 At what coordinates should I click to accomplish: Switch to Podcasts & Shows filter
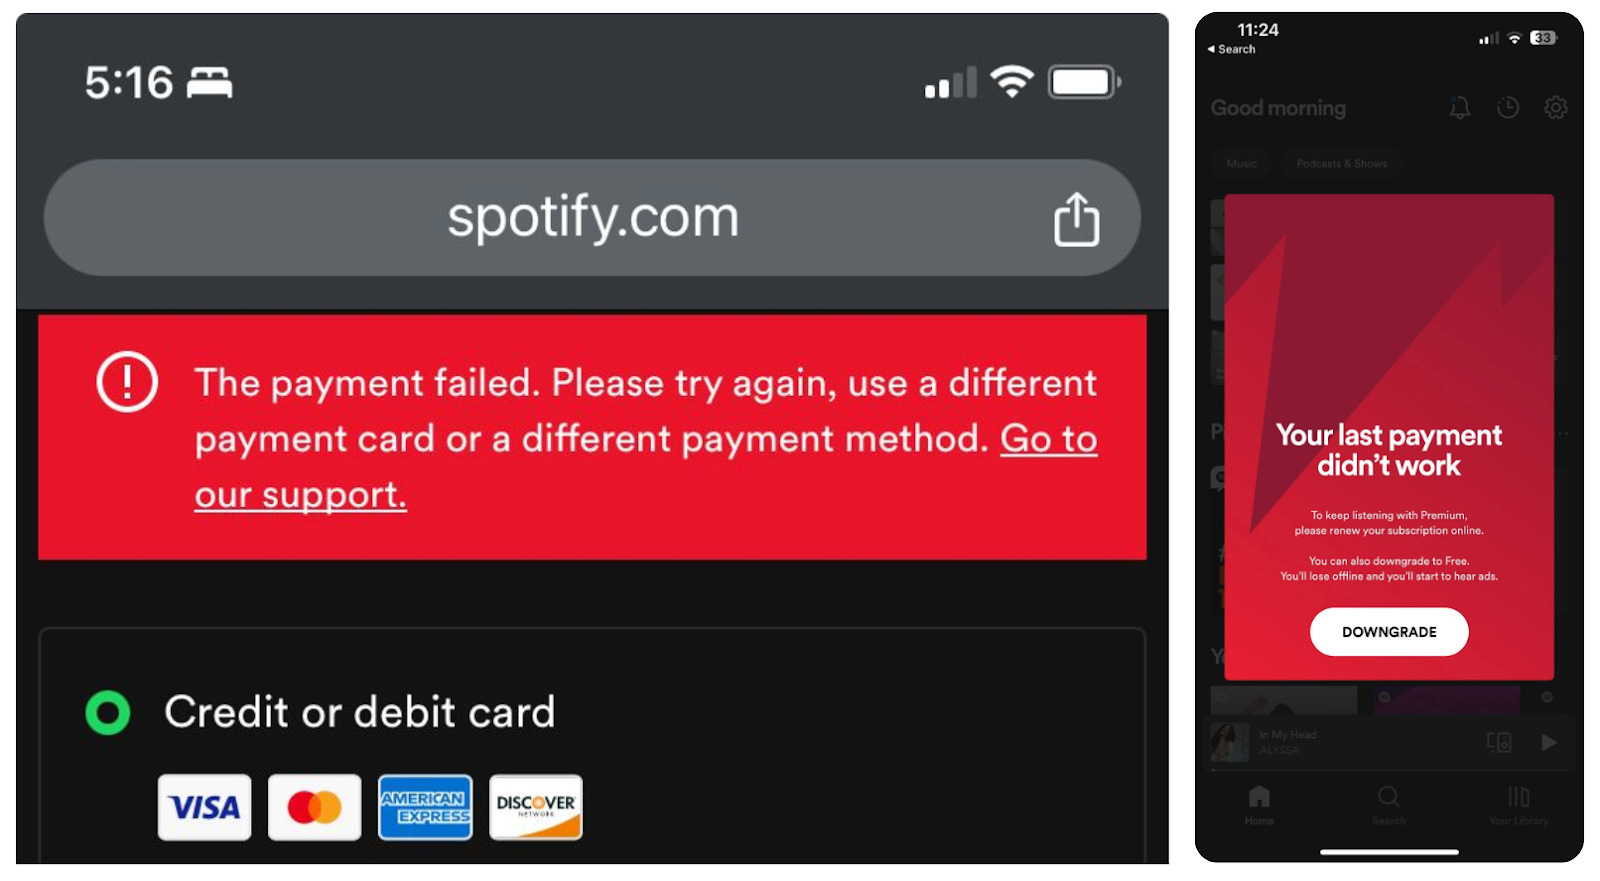click(x=1341, y=163)
